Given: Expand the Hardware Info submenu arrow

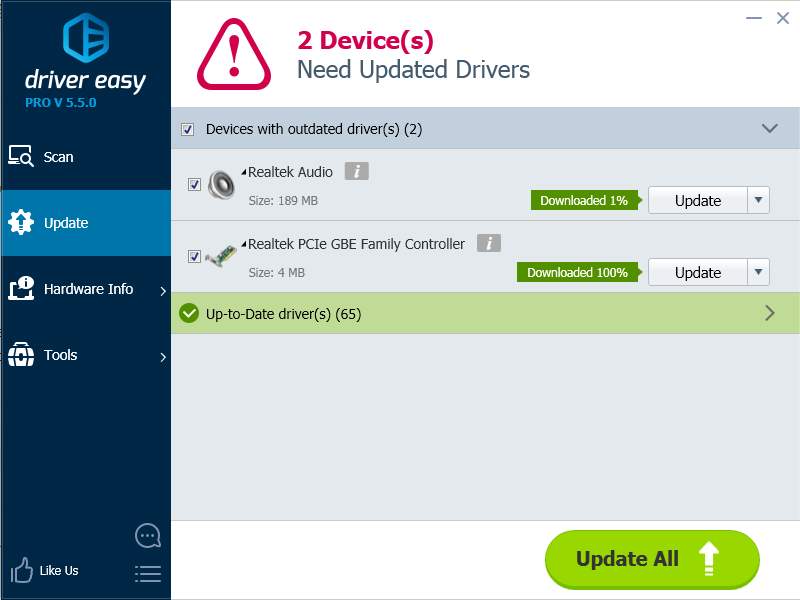Looking at the screenshot, I should pos(163,291).
